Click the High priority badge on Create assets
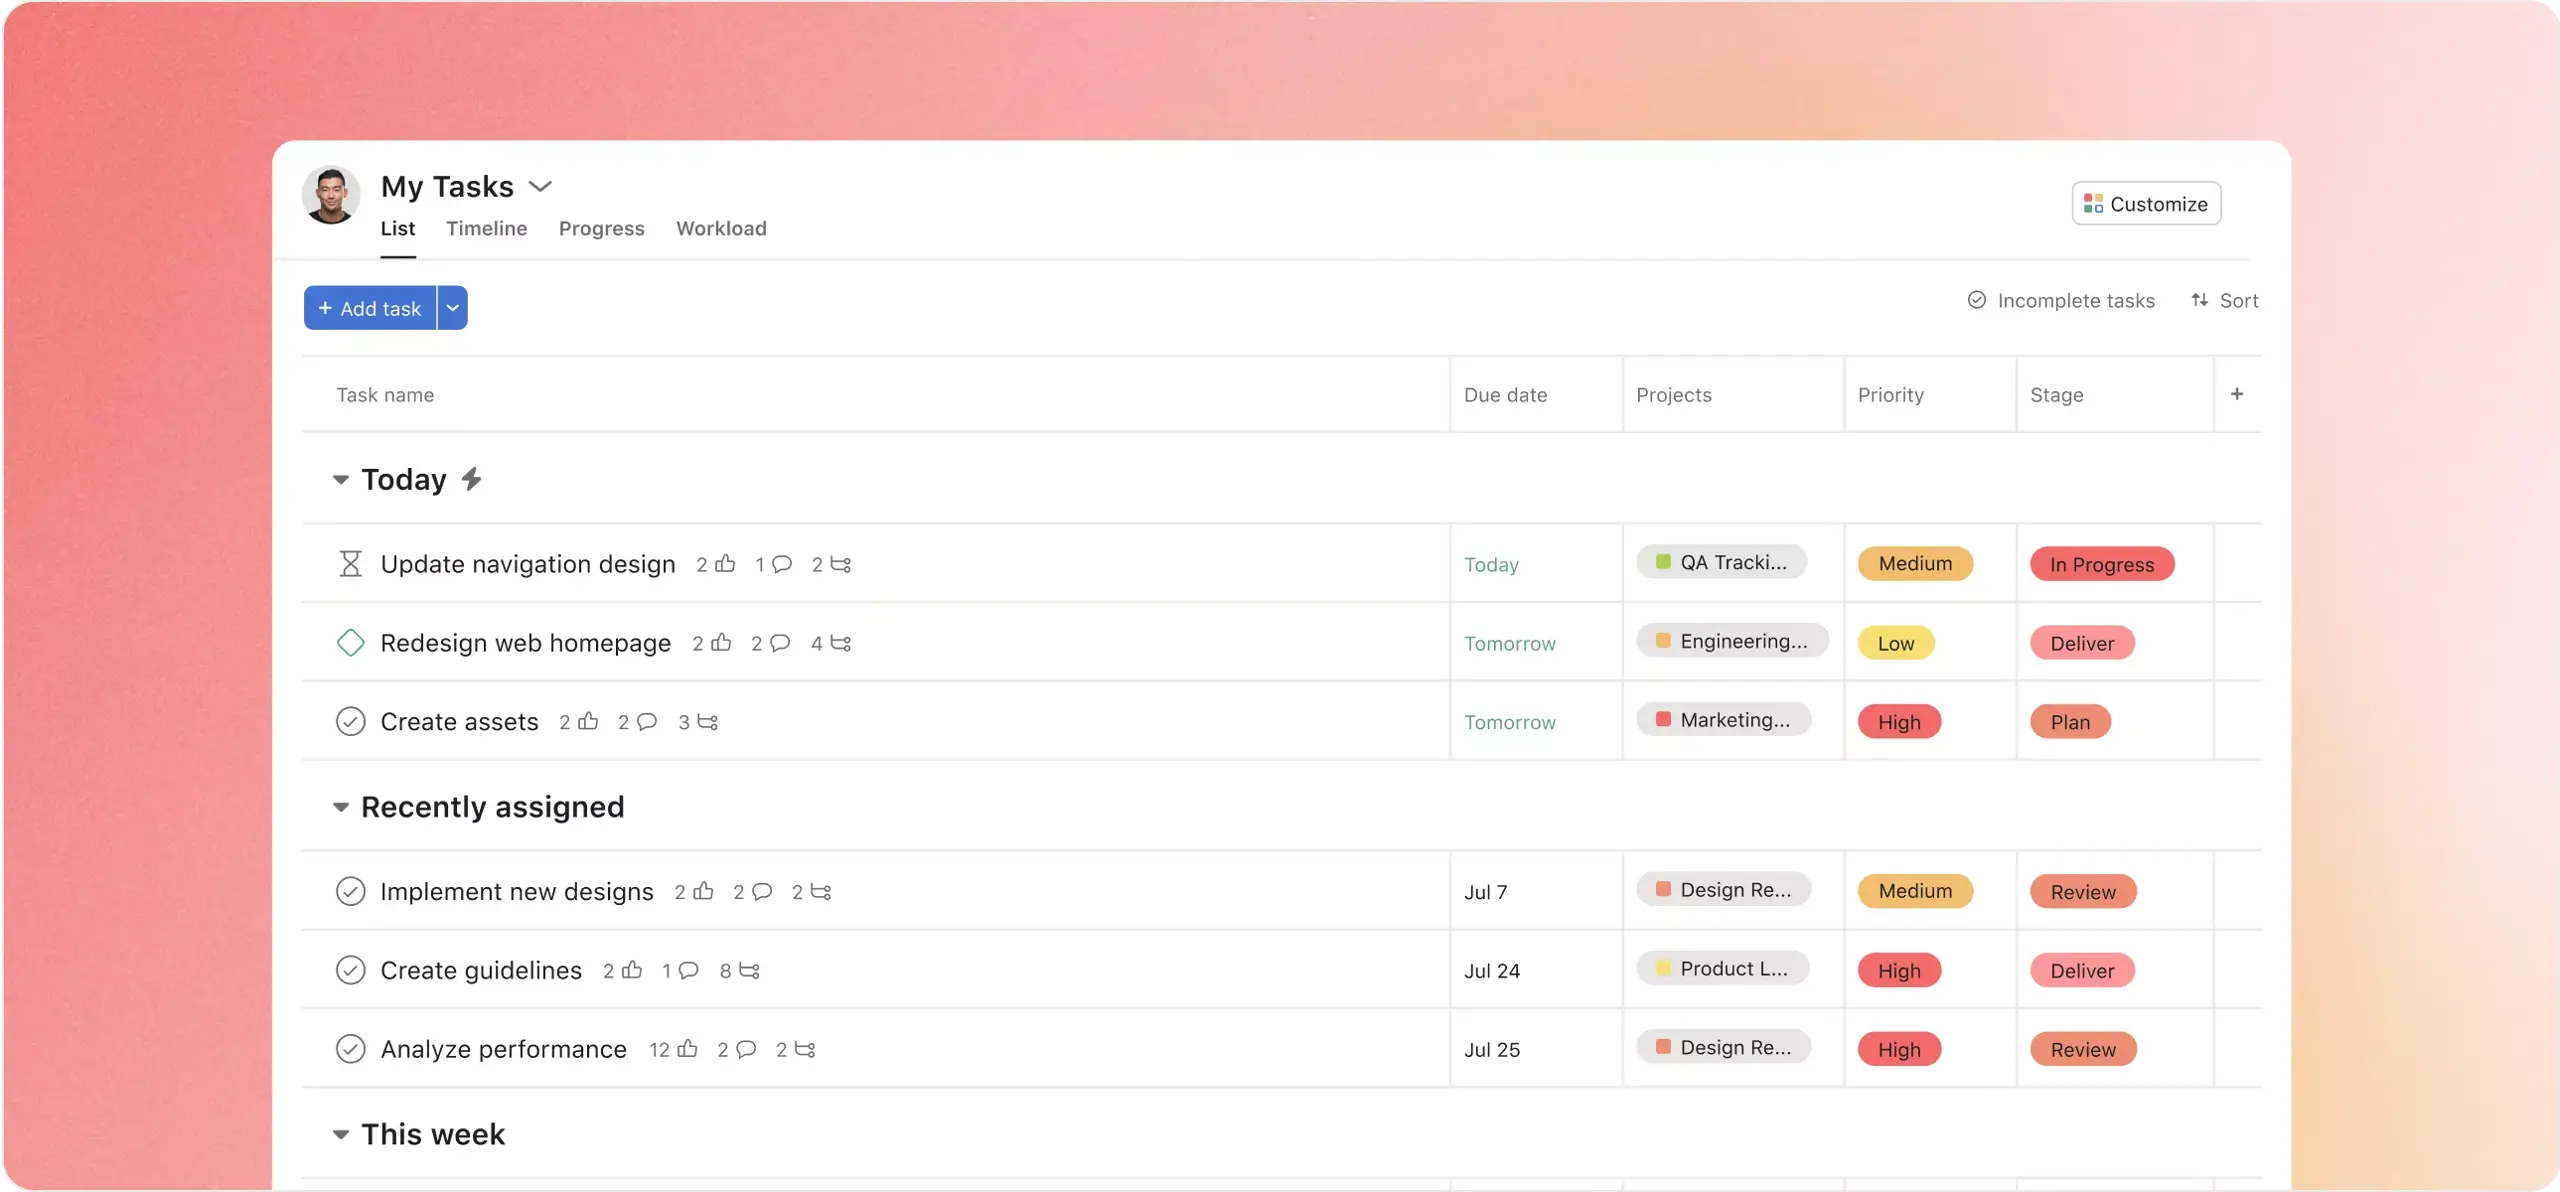 pyautogui.click(x=1899, y=720)
